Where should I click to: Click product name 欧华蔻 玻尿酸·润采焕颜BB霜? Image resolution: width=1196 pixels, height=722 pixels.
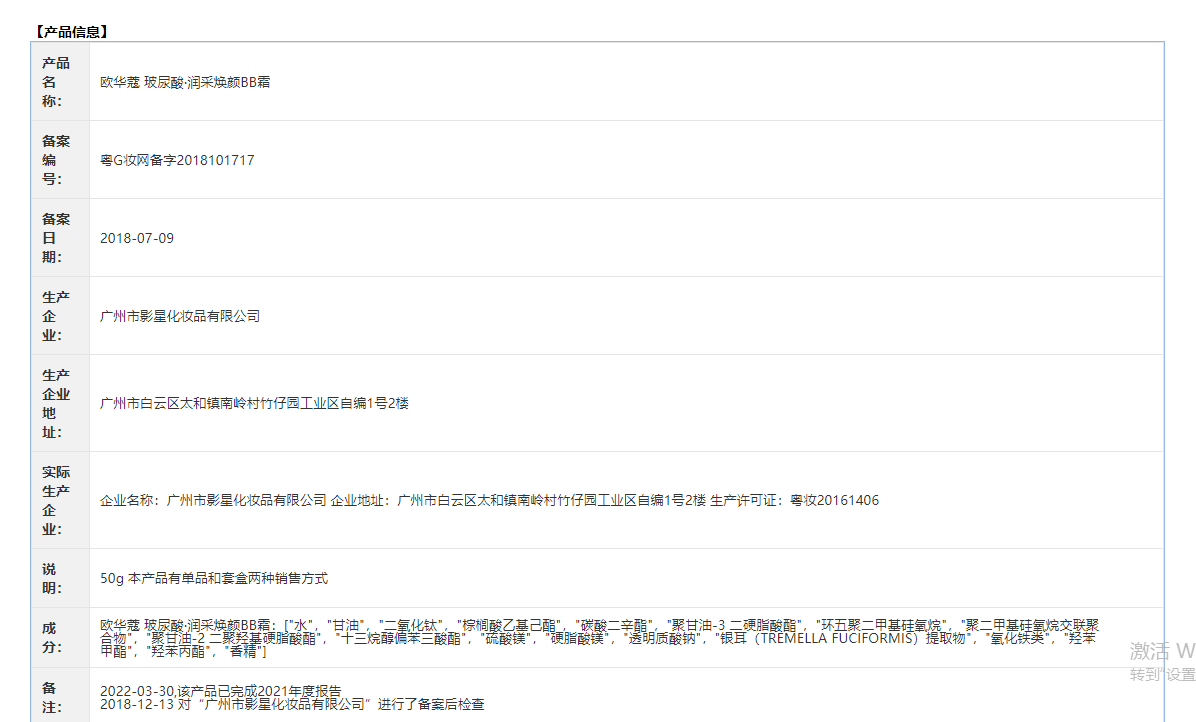(185, 82)
